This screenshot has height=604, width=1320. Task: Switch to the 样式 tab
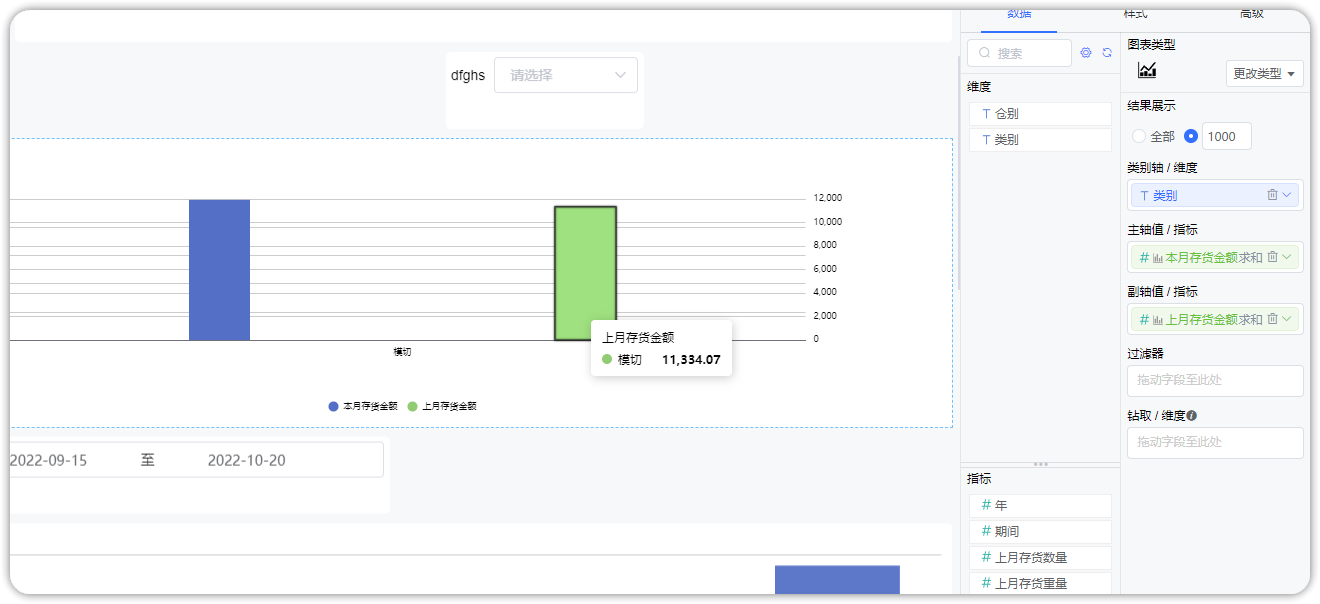pos(1135,14)
